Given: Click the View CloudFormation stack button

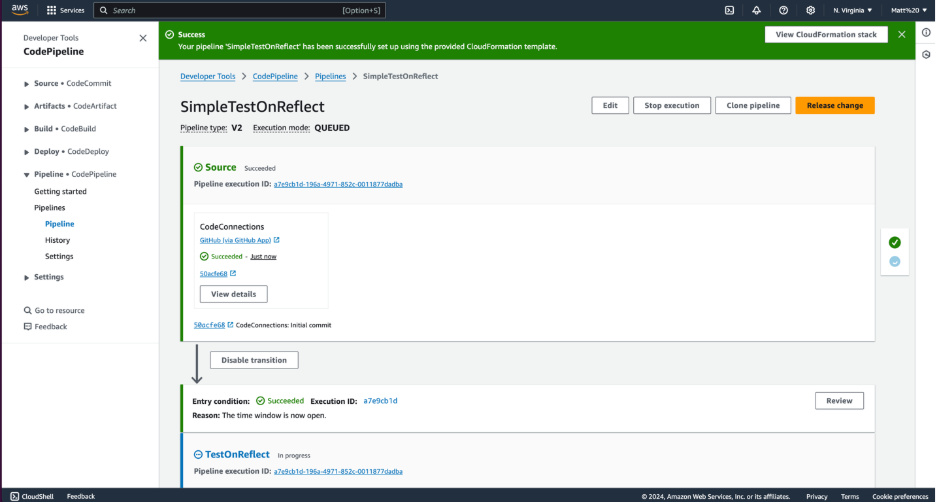Looking at the screenshot, I should 826,35.
